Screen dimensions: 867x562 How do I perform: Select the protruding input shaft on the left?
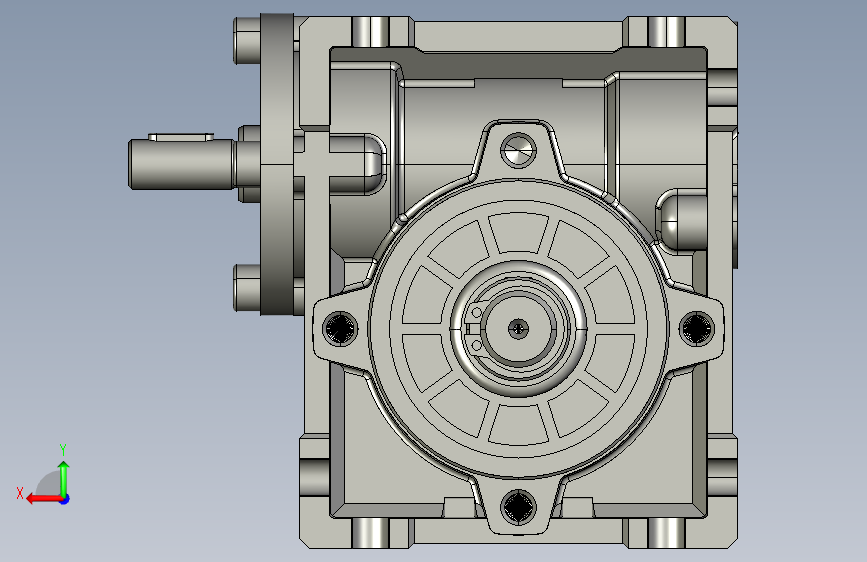pyautogui.click(x=181, y=164)
